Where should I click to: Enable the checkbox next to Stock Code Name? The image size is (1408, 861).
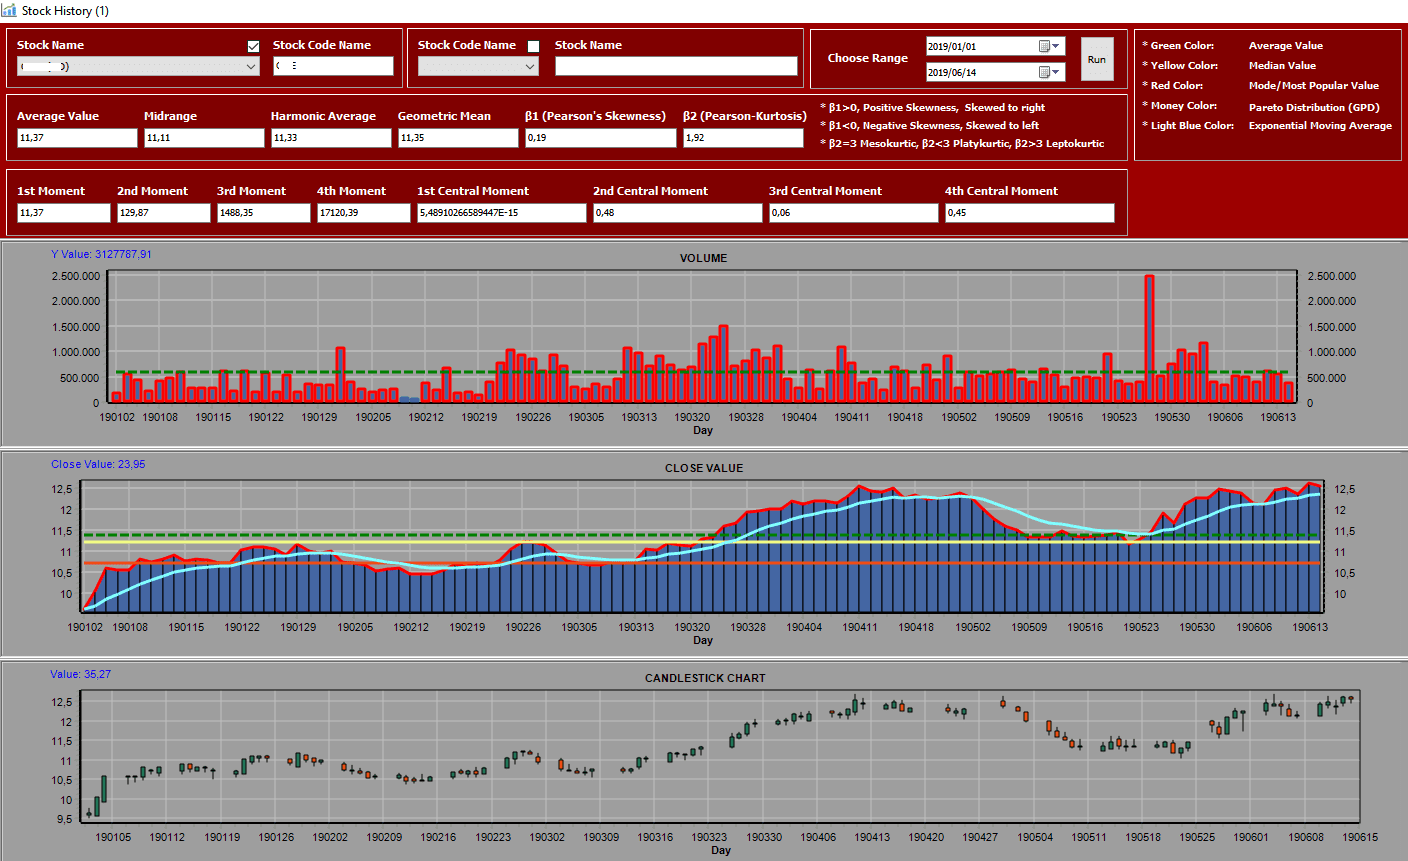coord(533,46)
